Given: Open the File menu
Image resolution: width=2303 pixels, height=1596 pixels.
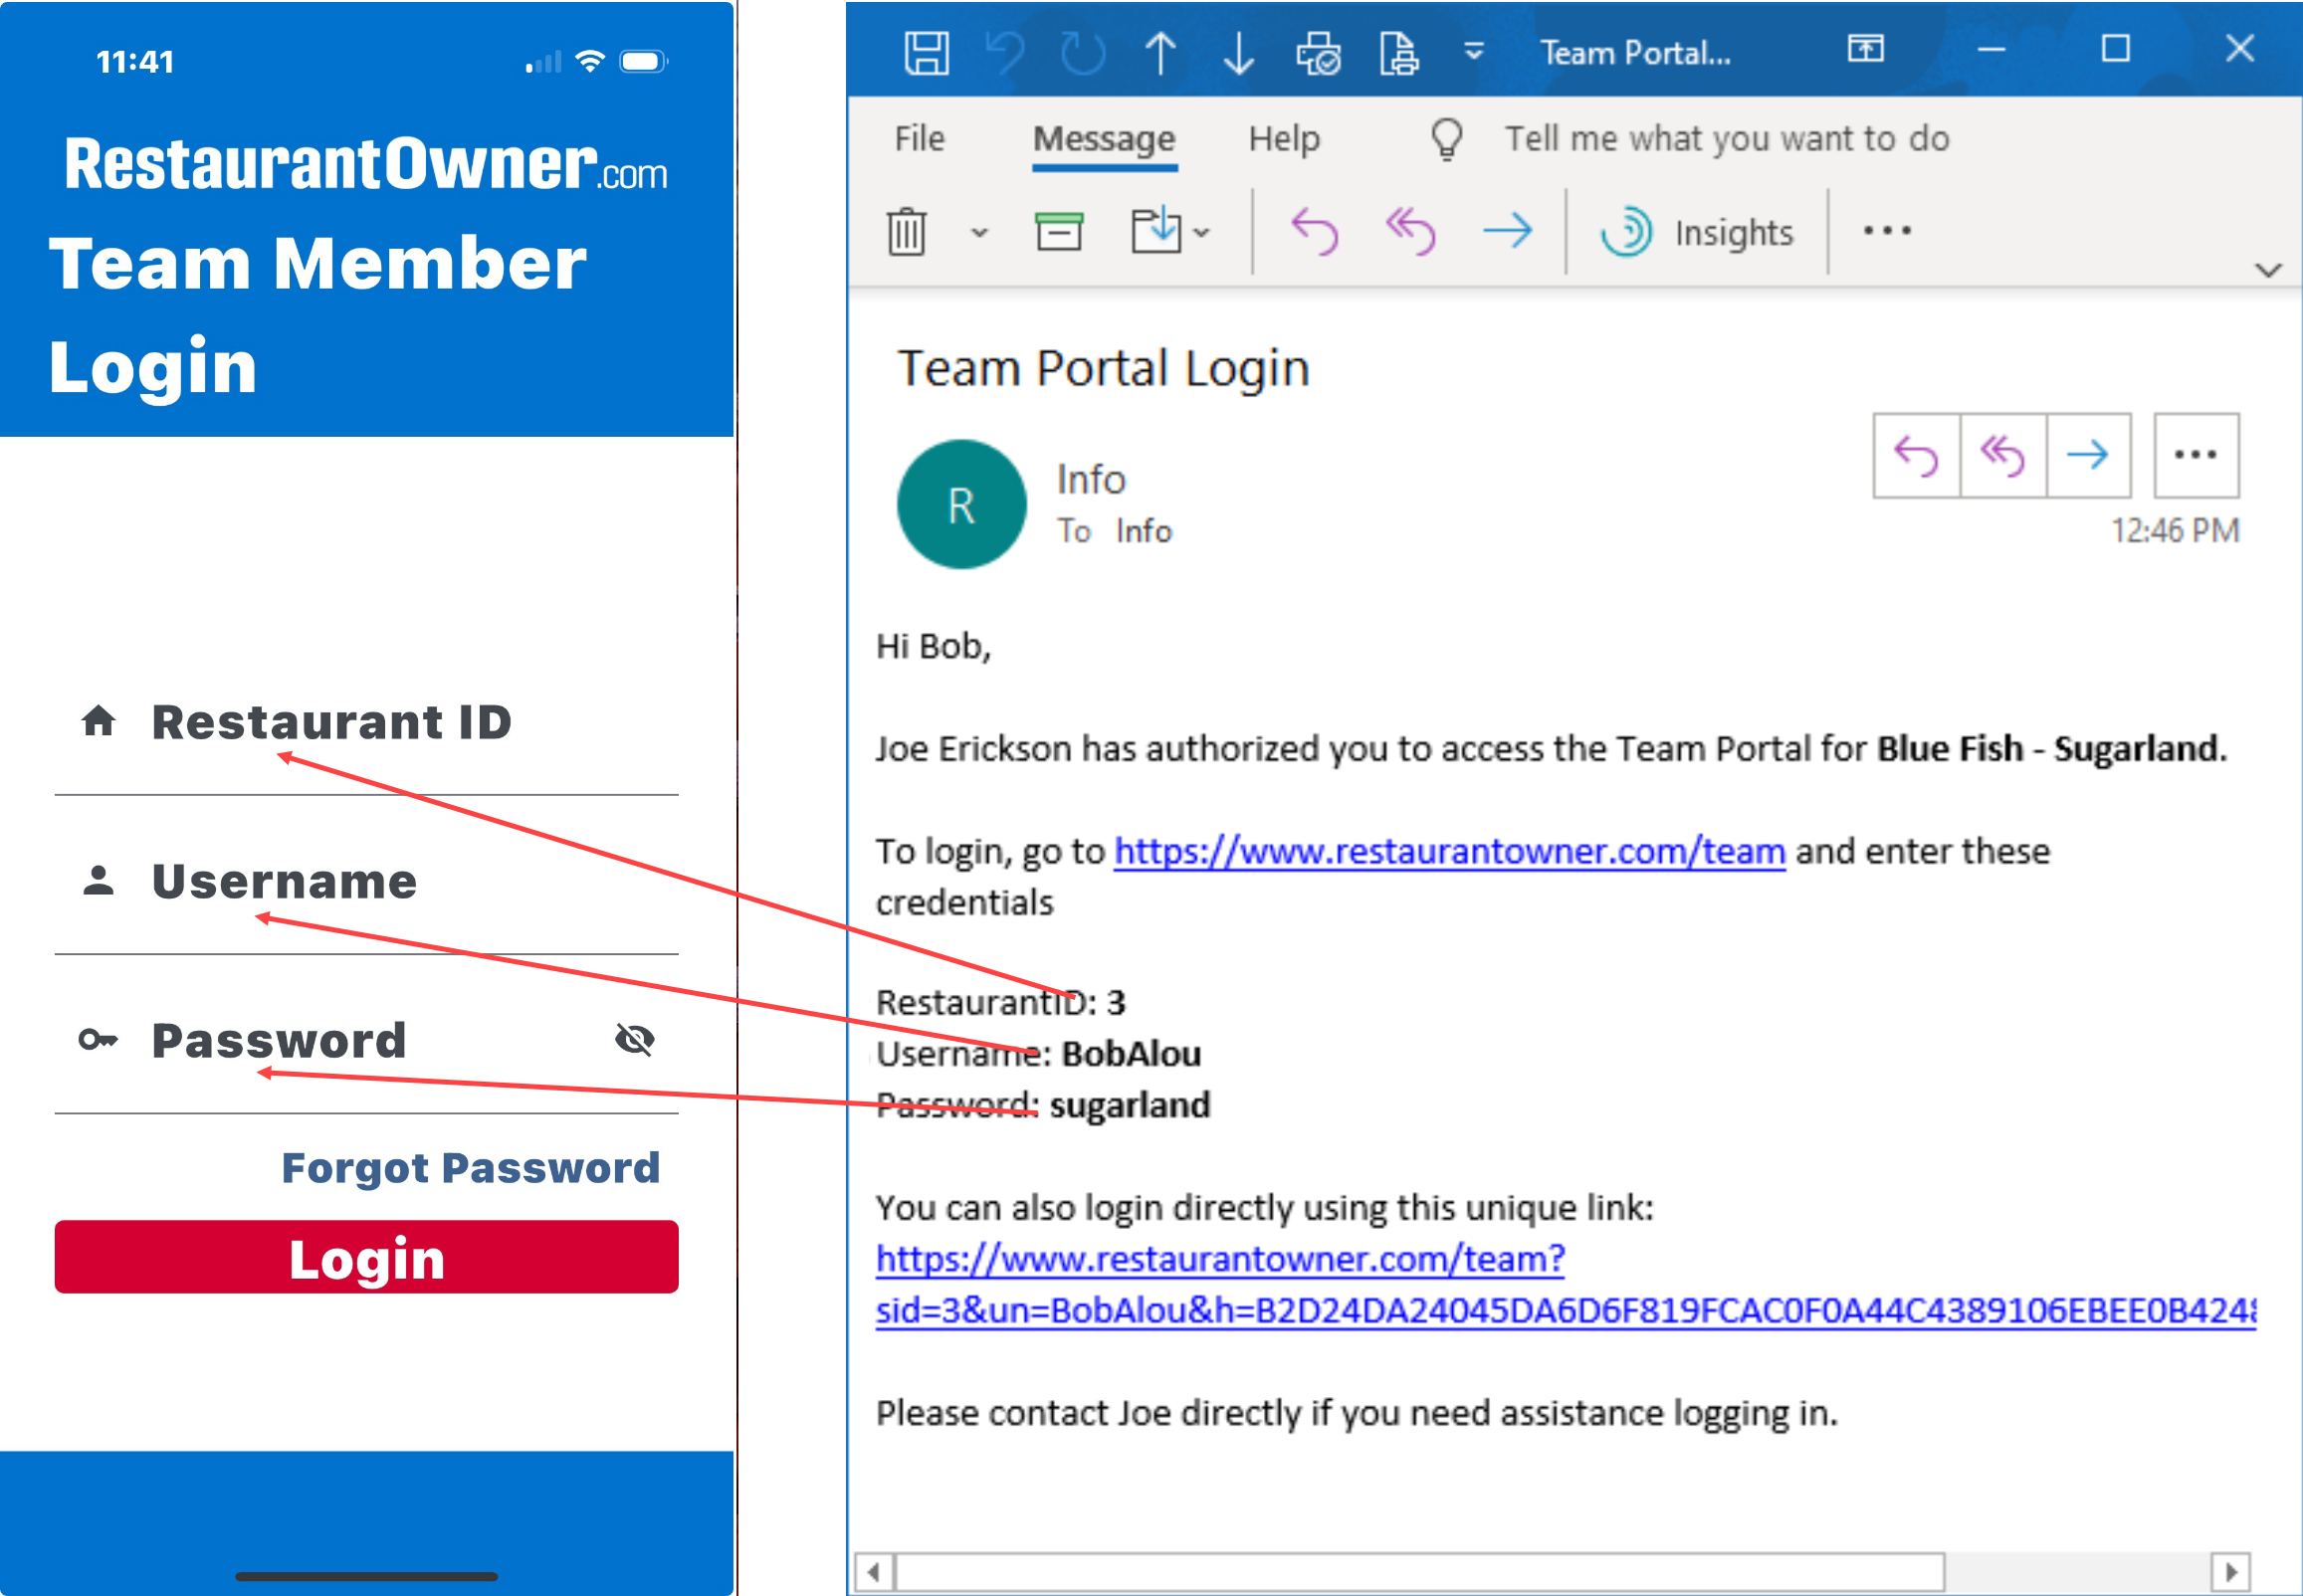Looking at the screenshot, I should [x=919, y=138].
